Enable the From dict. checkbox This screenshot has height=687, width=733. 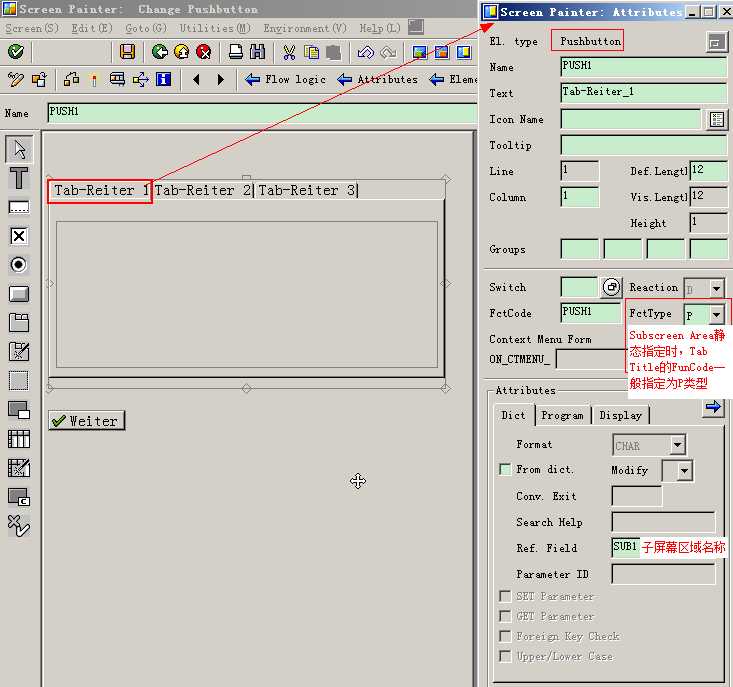(x=505, y=470)
